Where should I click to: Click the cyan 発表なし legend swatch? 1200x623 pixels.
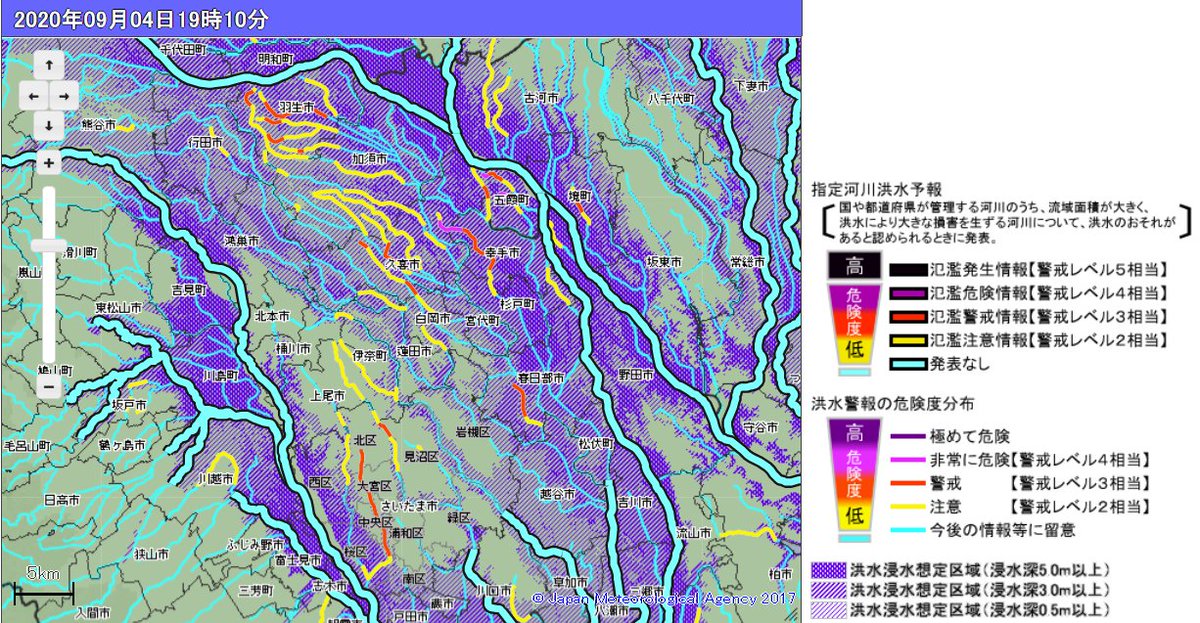908,364
